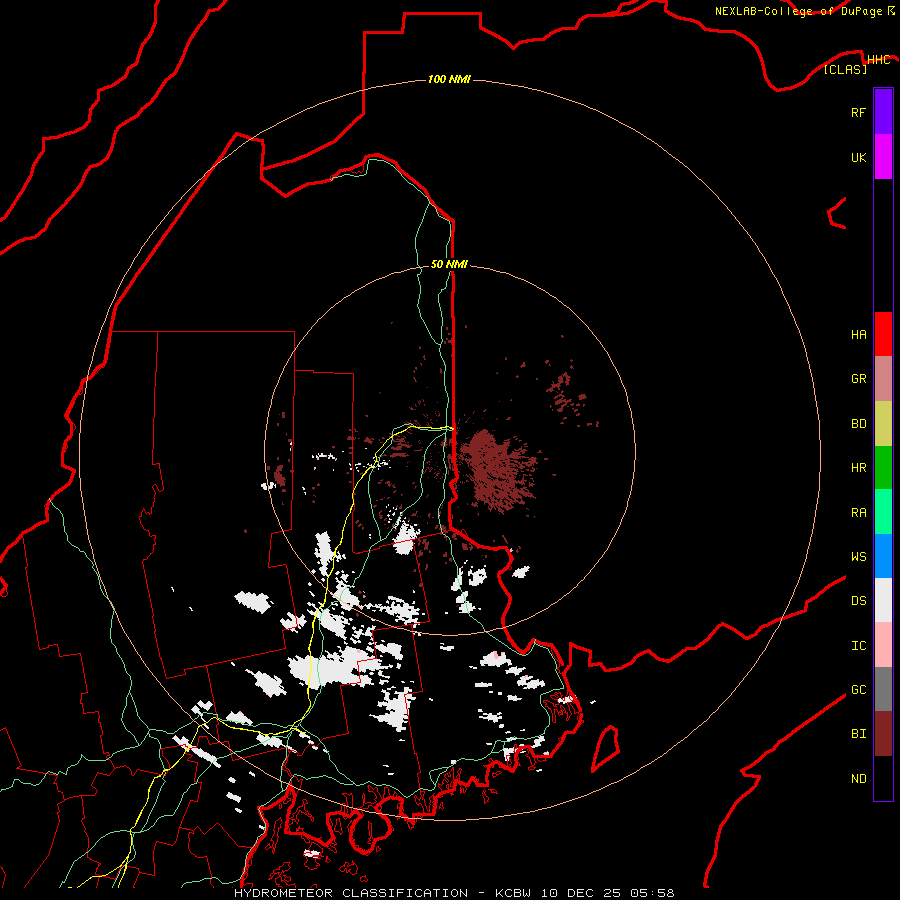The image size is (900, 900).
Task: Click the GR legend label
Action: coord(858,378)
